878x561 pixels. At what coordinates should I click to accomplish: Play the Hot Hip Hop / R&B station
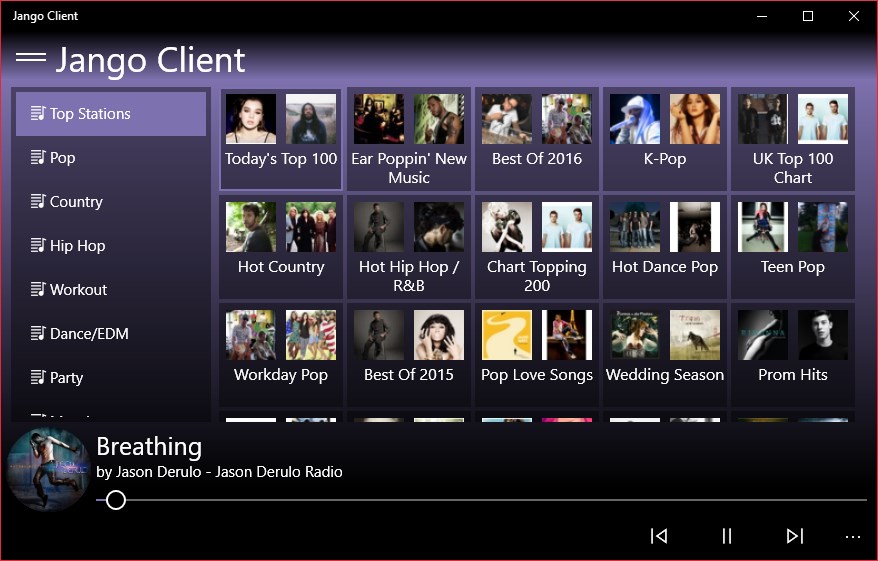click(x=409, y=247)
